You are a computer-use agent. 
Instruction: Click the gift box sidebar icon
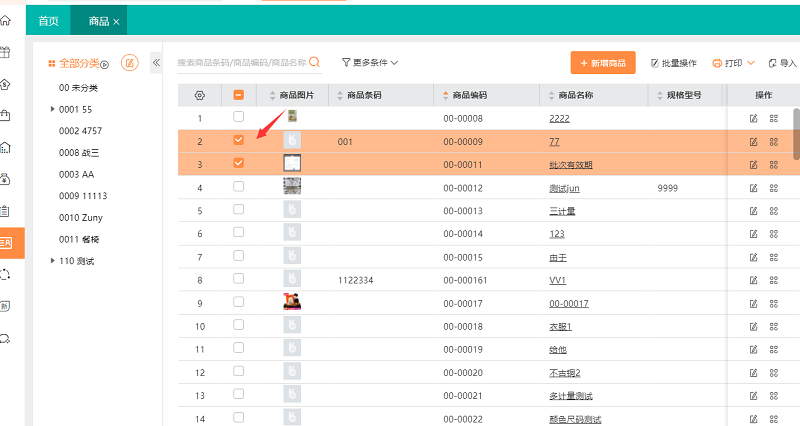pyautogui.click(x=5, y=52)
